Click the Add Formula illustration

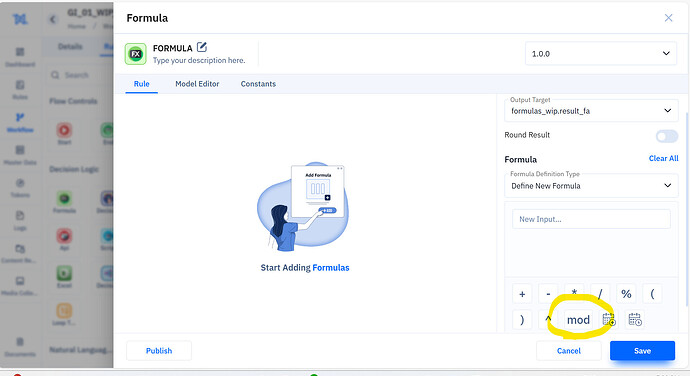click(x=303, y=207)
